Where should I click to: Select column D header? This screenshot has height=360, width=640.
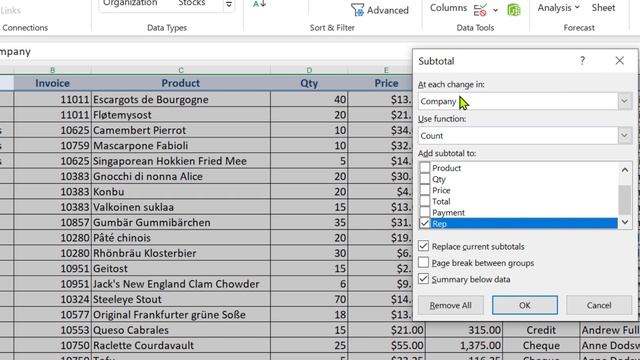tap(309, 70)
